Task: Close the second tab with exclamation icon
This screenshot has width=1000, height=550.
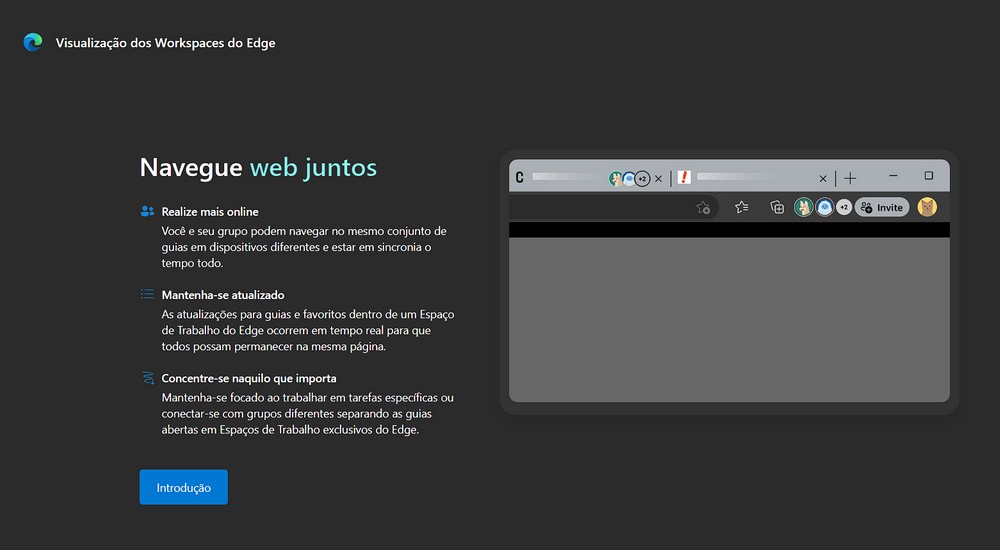Action: coord(823,178)
